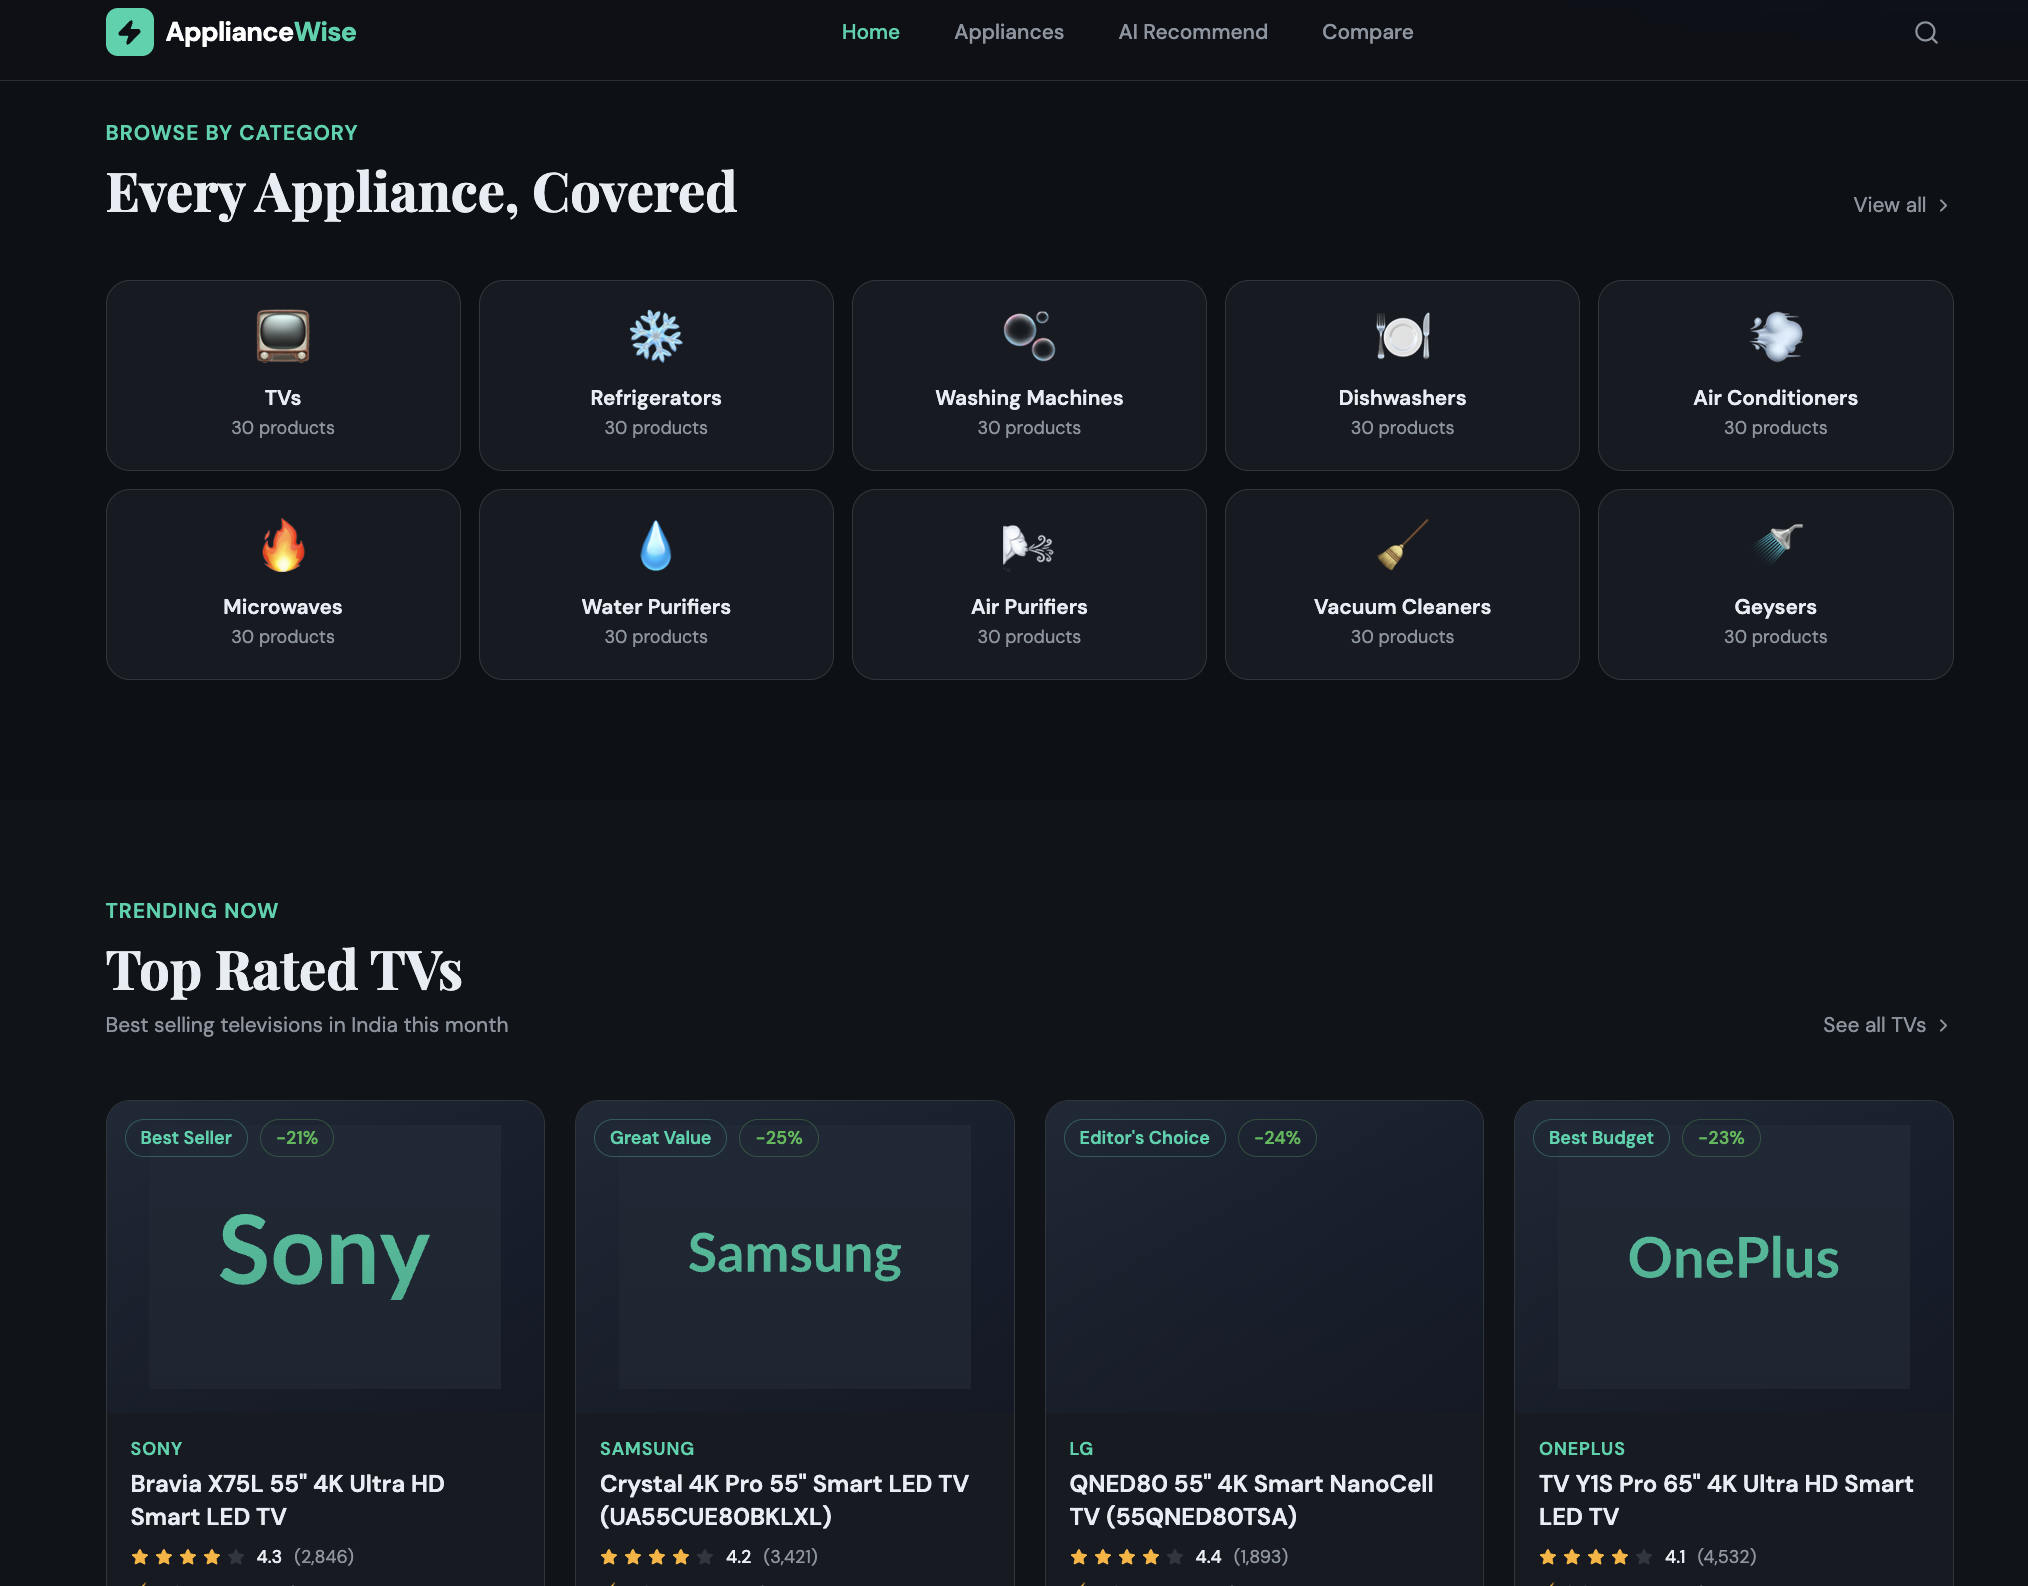Click the OnePlus product image
The width and height of the screenshot is (2028, 1586).
[1734, 1256]
